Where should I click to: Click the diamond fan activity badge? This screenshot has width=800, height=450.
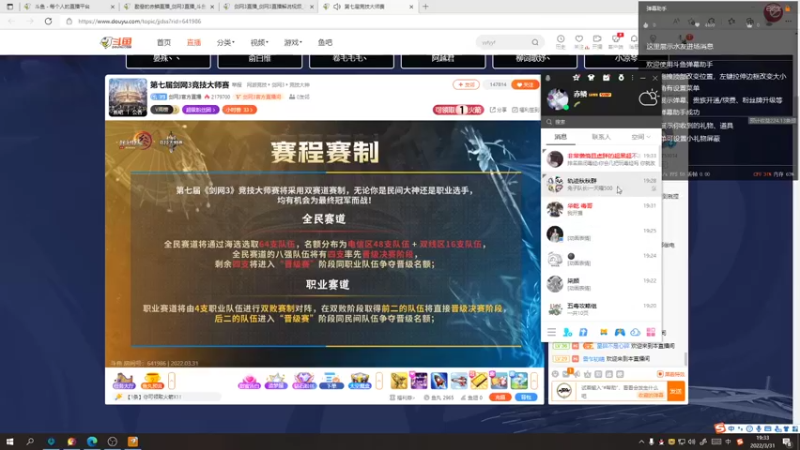tap(304, 381)
